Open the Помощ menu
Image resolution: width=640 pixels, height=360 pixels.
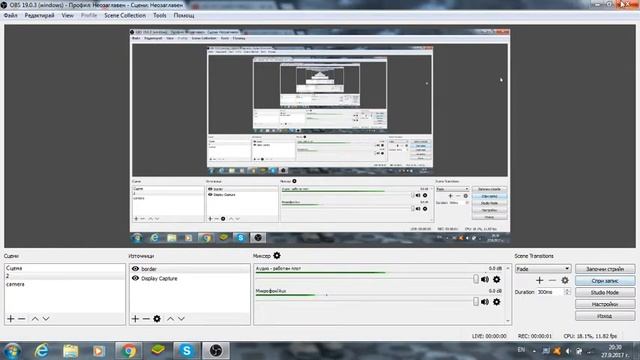pyautogui.click(x=184, y=16)
